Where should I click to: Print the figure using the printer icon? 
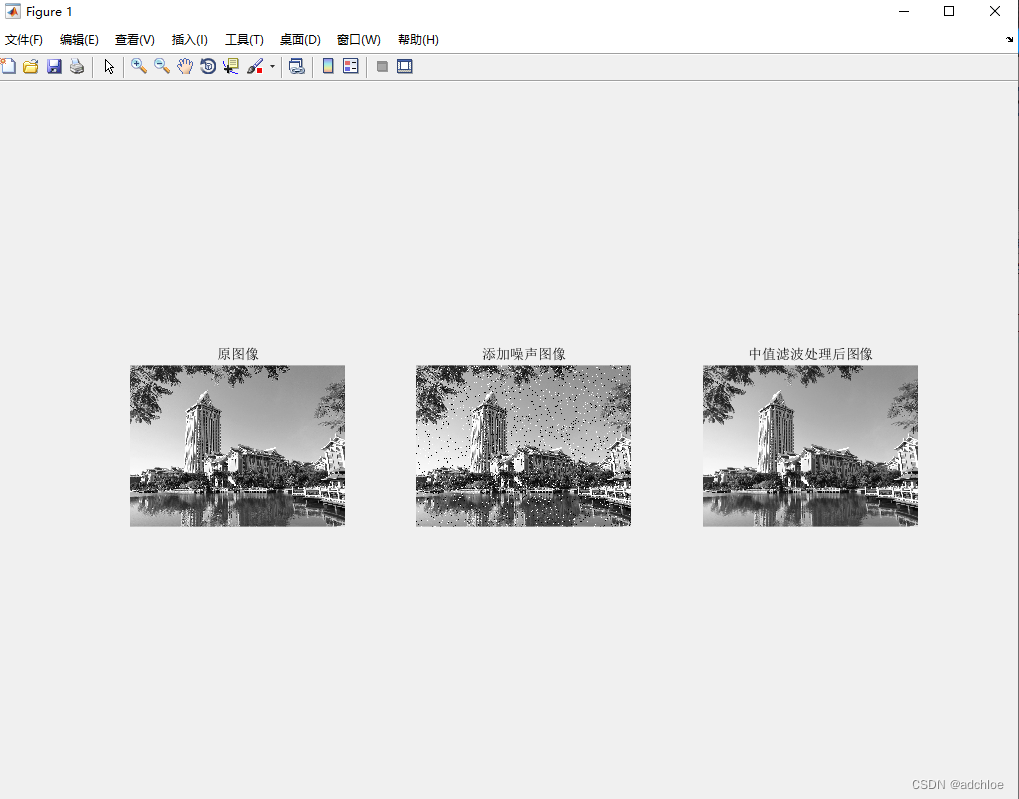click(77, 66)
